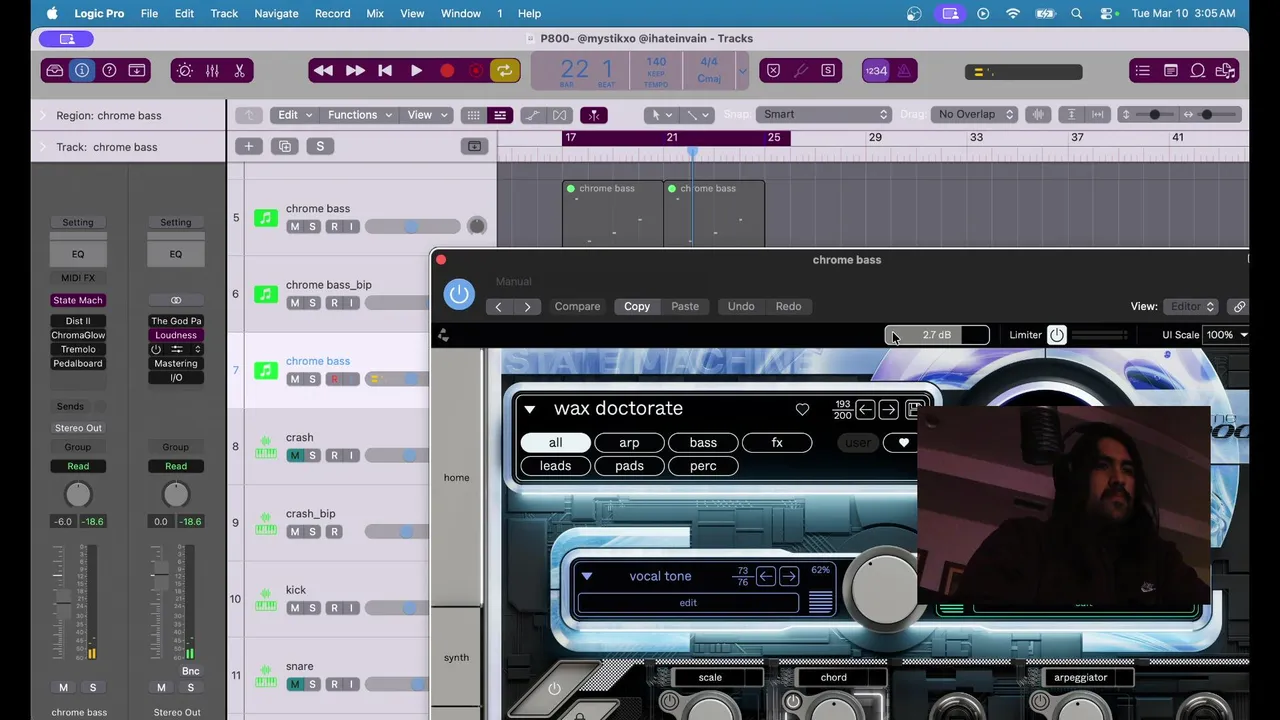The image size is (1280, 720).
Task: Open the tracks area Edit dropdown
Action: coord(294,115)
